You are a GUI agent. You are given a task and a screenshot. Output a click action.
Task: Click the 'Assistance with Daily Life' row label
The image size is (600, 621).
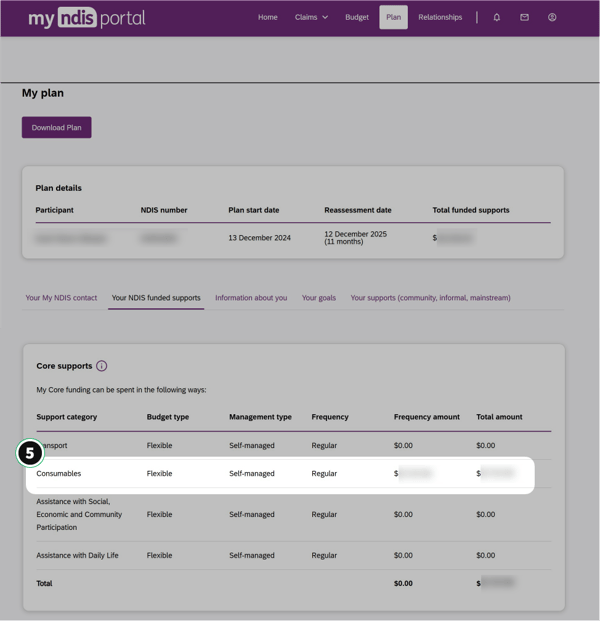(78, 555)
